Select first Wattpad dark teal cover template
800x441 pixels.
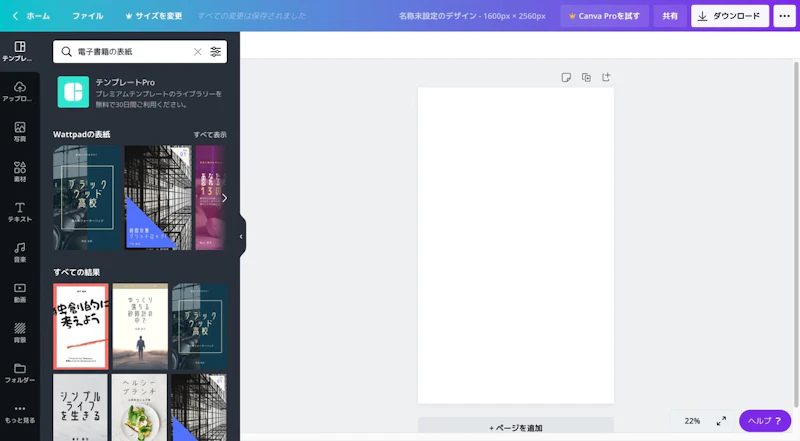coord(87,198)
